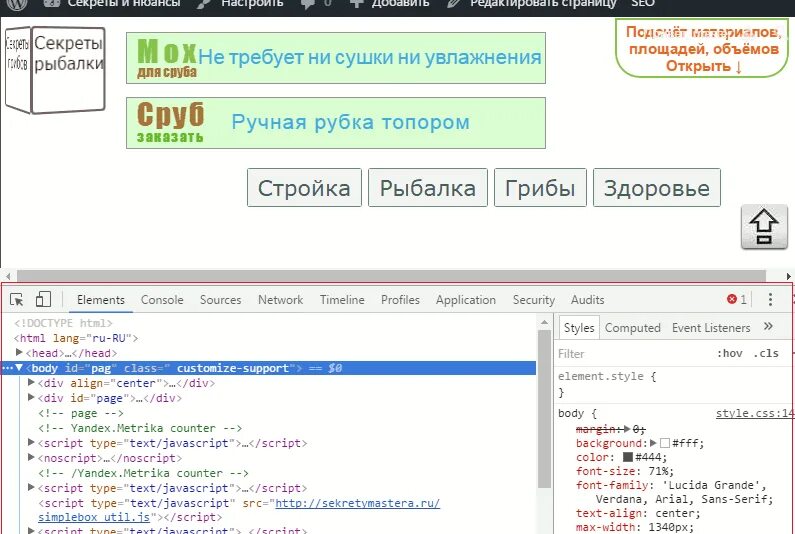Select the Computed sidebar tab

633,328
